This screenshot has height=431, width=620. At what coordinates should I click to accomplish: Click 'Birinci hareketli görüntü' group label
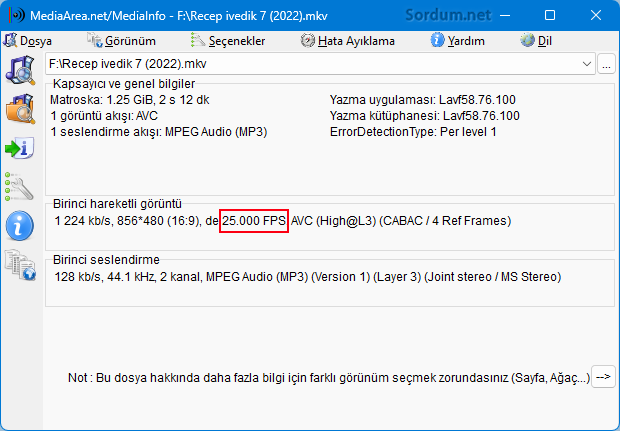tap(117, 204)
